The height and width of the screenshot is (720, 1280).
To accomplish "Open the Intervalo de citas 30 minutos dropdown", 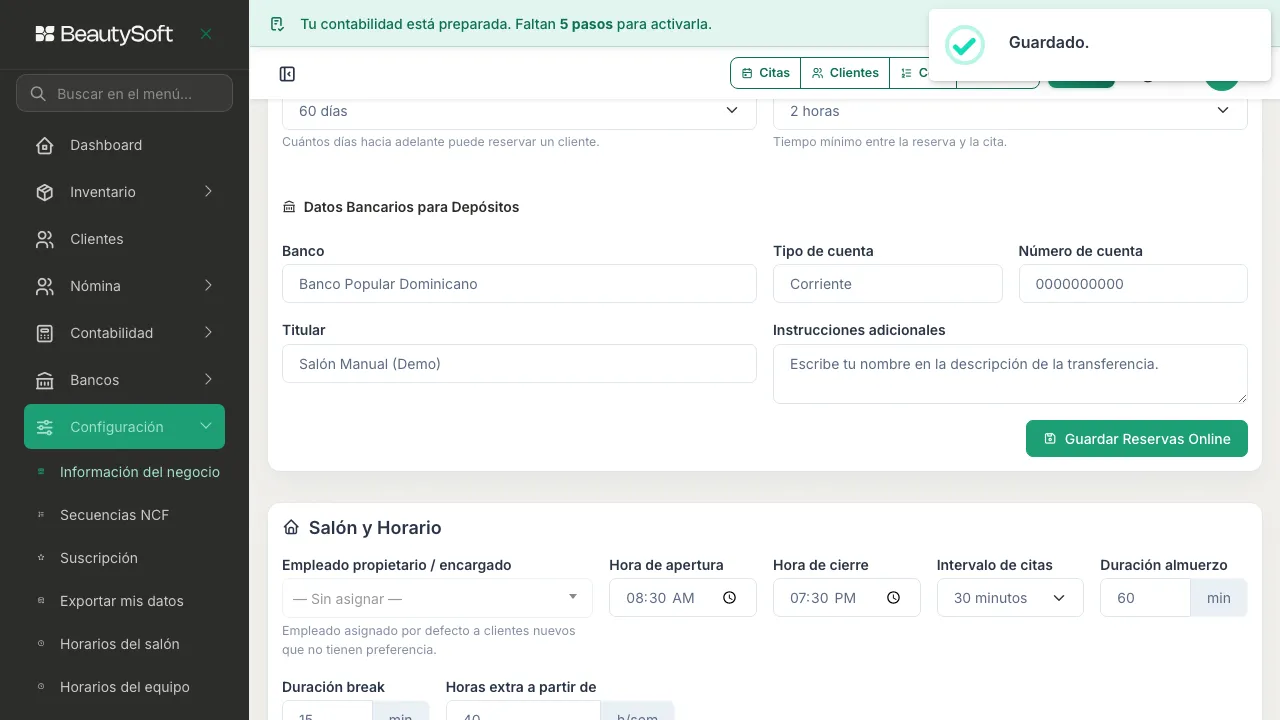I will point(1010,598).
